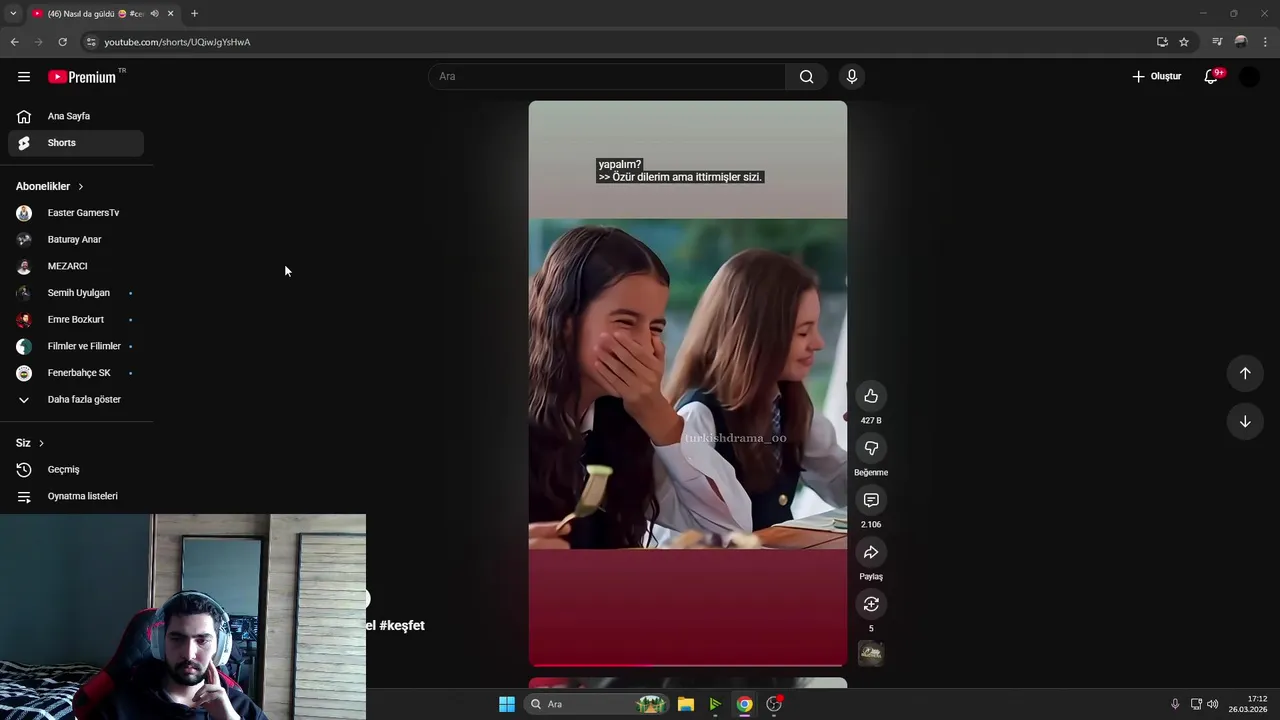Expand Daha fazla göster subscriptions list
The image size is (1280, 720).
[76, 400]
